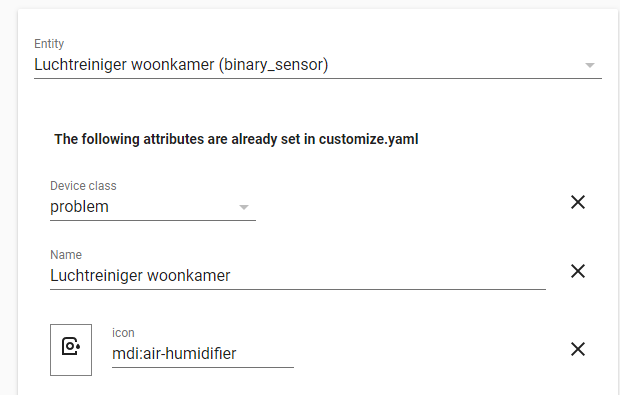The height and width of the screenshot is (395, 620).
Task: Click '(binary_sensor)' text in Entity field
Action: pos(274,65)
